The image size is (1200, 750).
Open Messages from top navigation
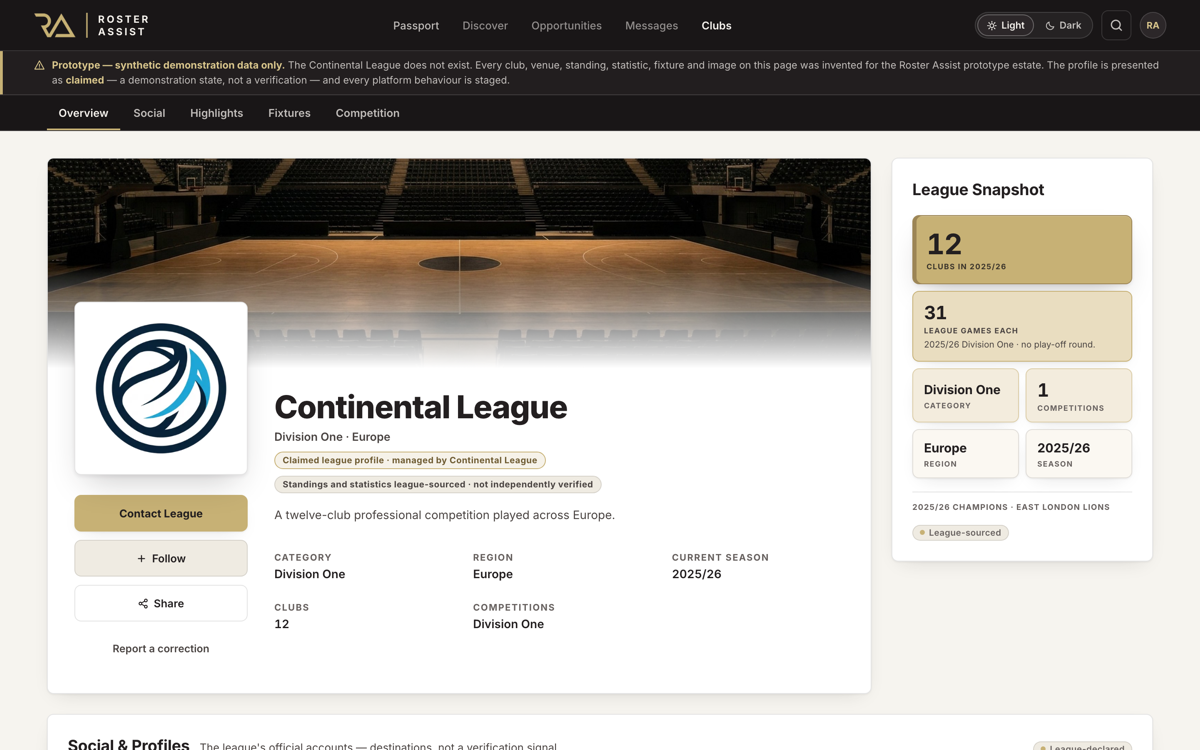(x=651, y=25)
